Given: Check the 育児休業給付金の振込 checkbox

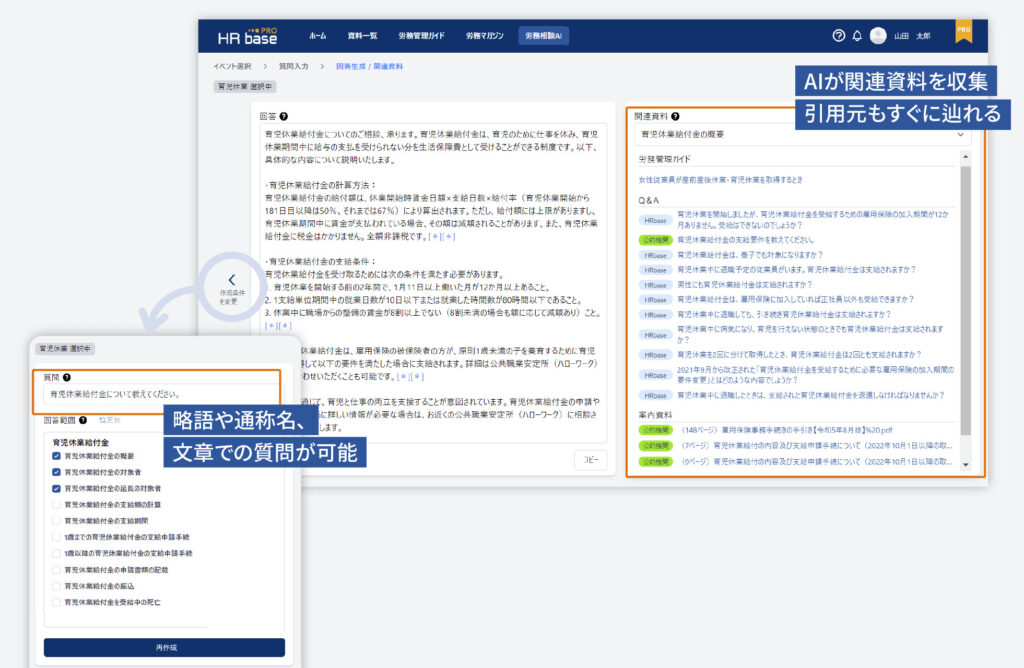Looking at the screenshot, I should pyautogui.click(x=57, y=586).
